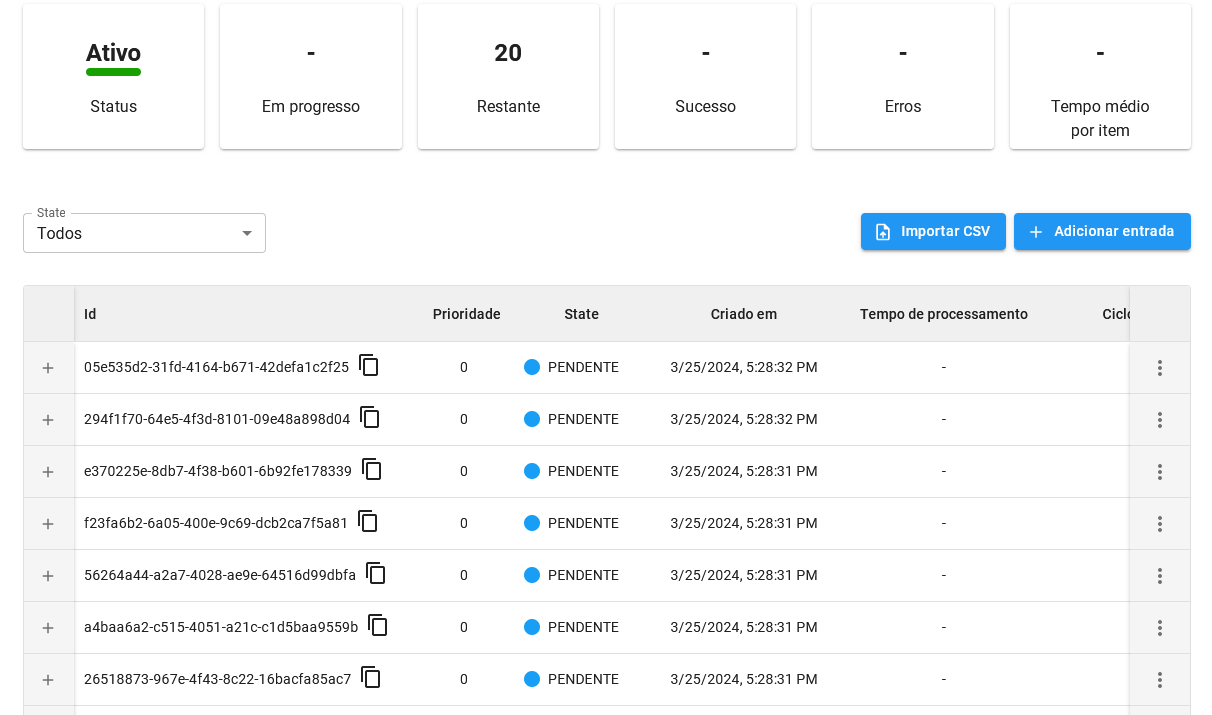Open the kebab menu for row 26518873

pyautogui.click(x=1159, y=680)
